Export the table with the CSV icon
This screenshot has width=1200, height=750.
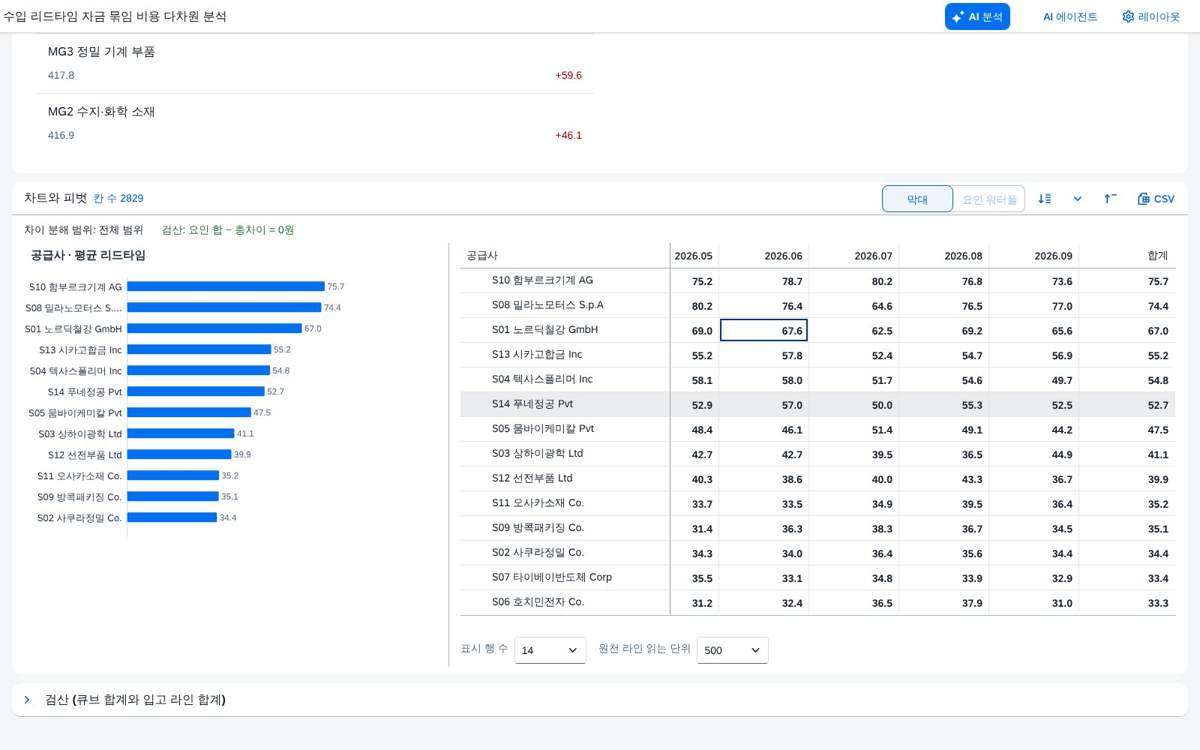click(x=1156, y=199)
